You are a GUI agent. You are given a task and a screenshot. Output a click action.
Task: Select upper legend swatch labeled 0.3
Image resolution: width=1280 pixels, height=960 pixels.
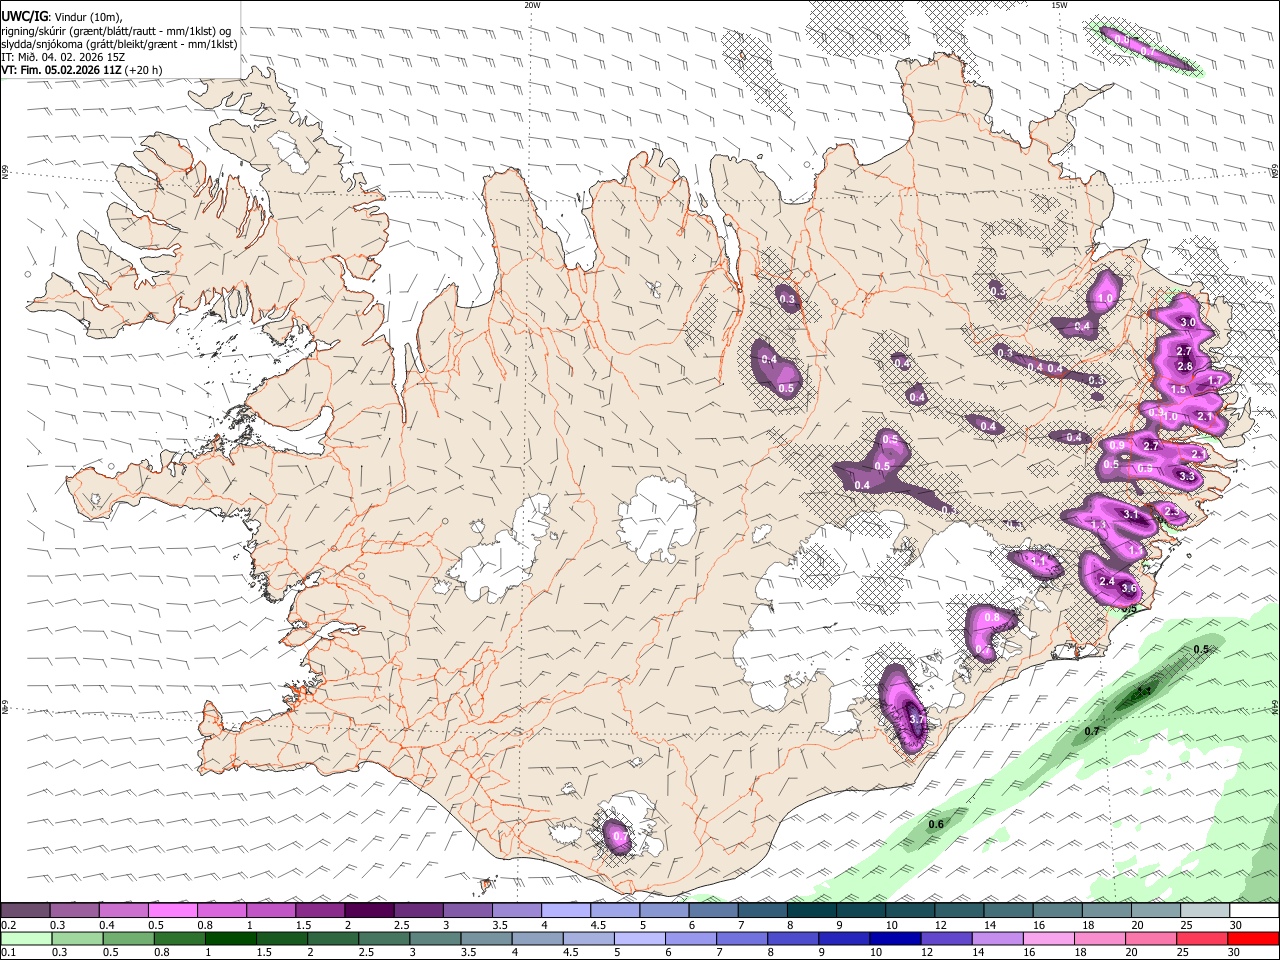click(73, 911)
